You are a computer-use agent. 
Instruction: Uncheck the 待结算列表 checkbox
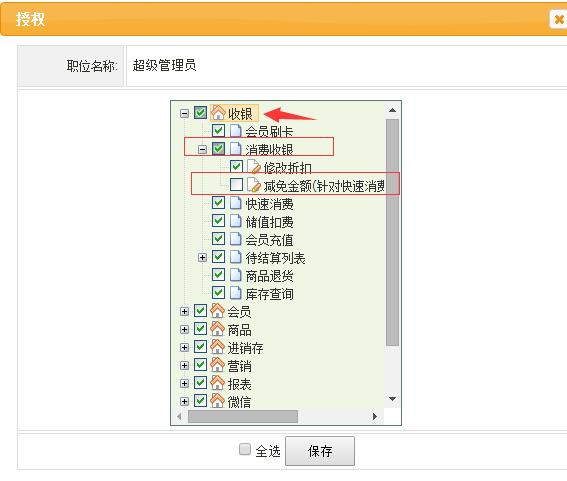(x=218, y=257)
